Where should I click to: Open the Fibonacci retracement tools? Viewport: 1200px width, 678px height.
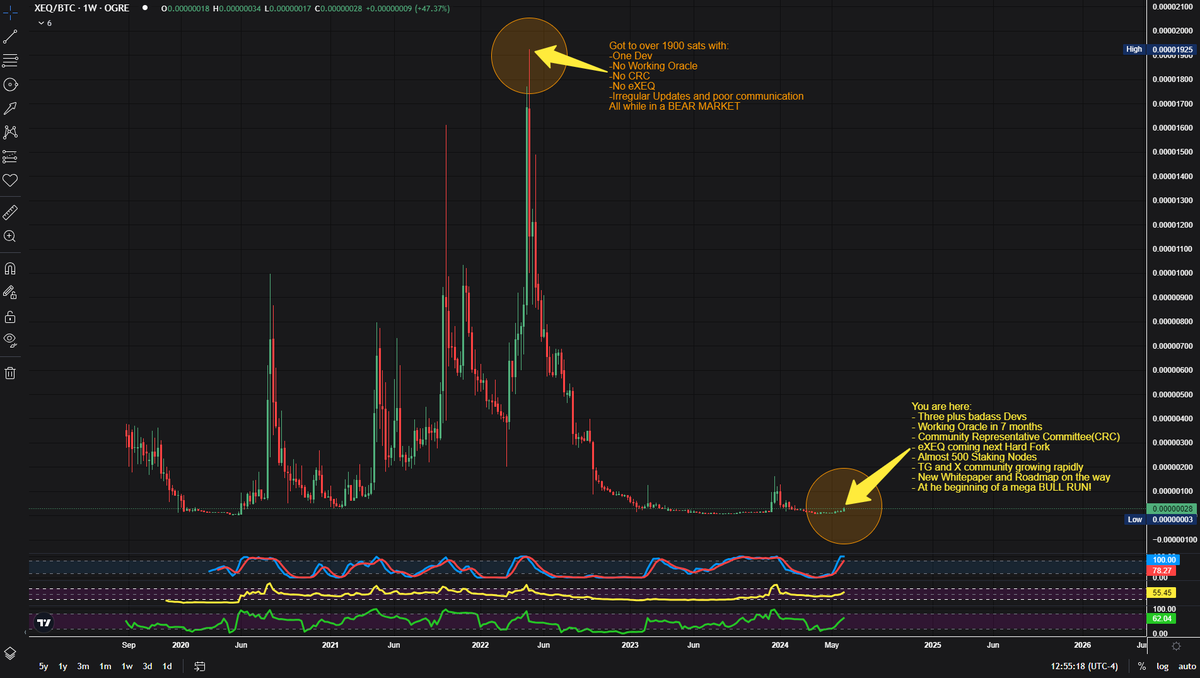click(10, 59)
